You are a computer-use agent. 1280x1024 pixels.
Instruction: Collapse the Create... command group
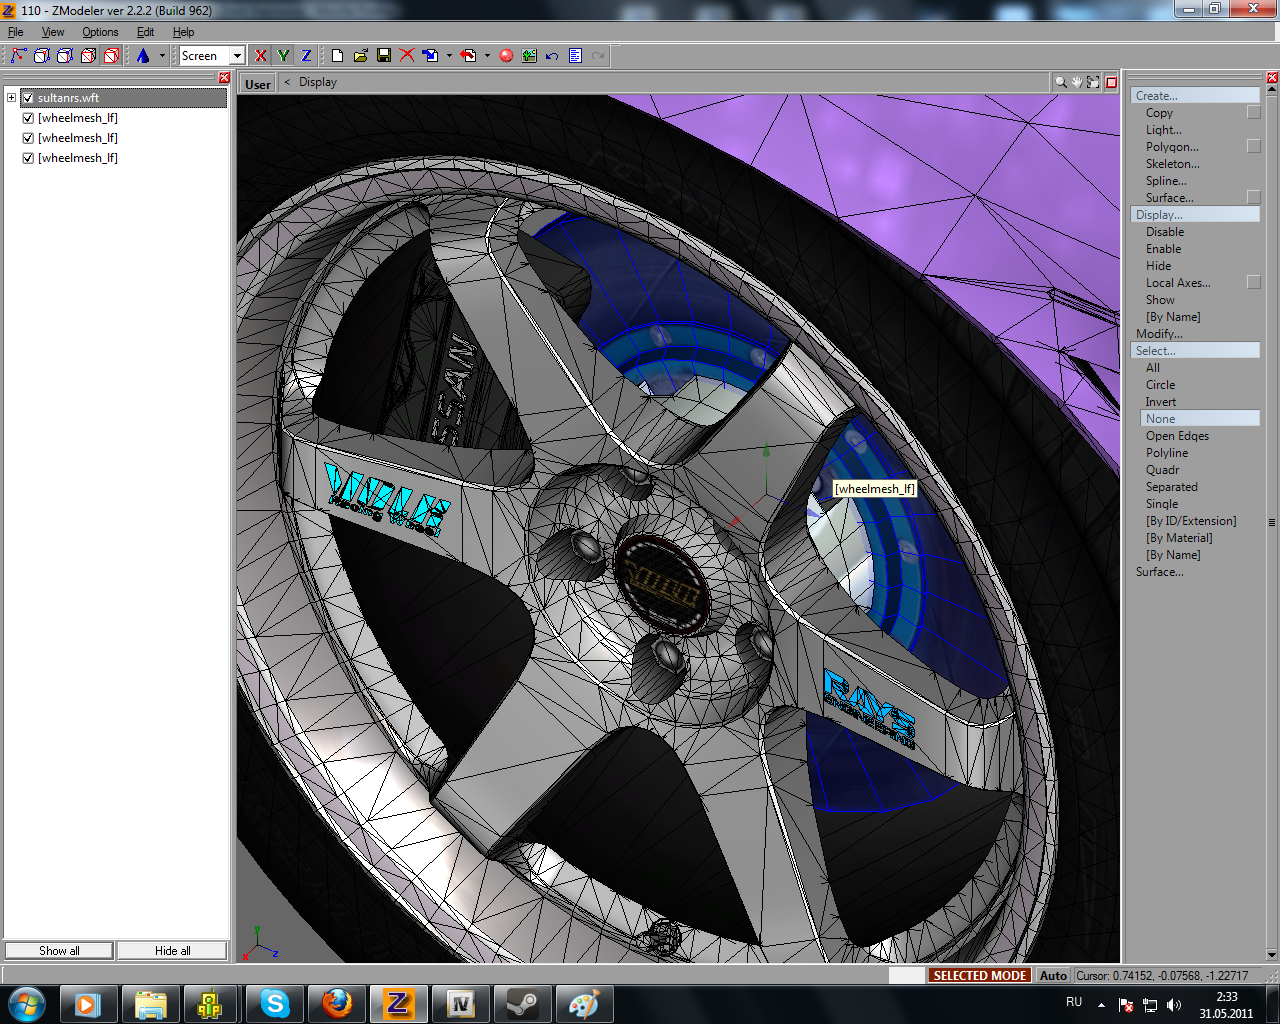coord(1195,96)
